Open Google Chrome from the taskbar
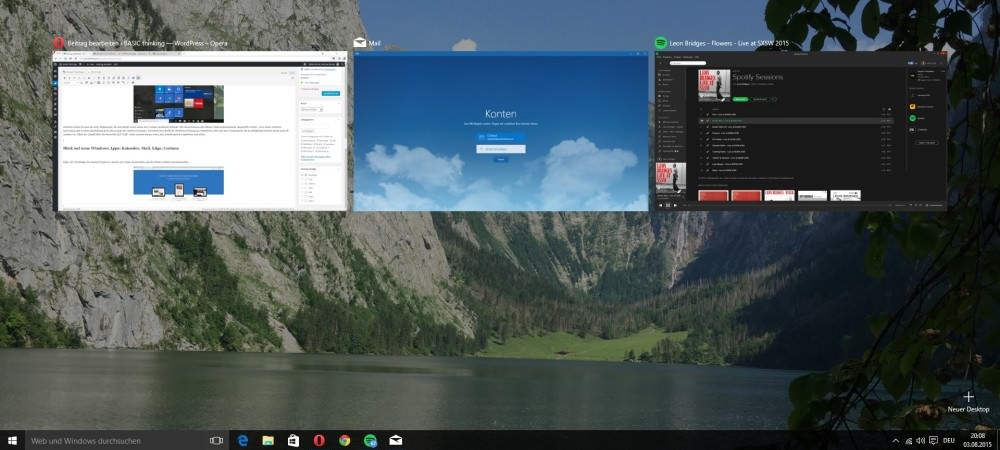 (x=344, y=440)
